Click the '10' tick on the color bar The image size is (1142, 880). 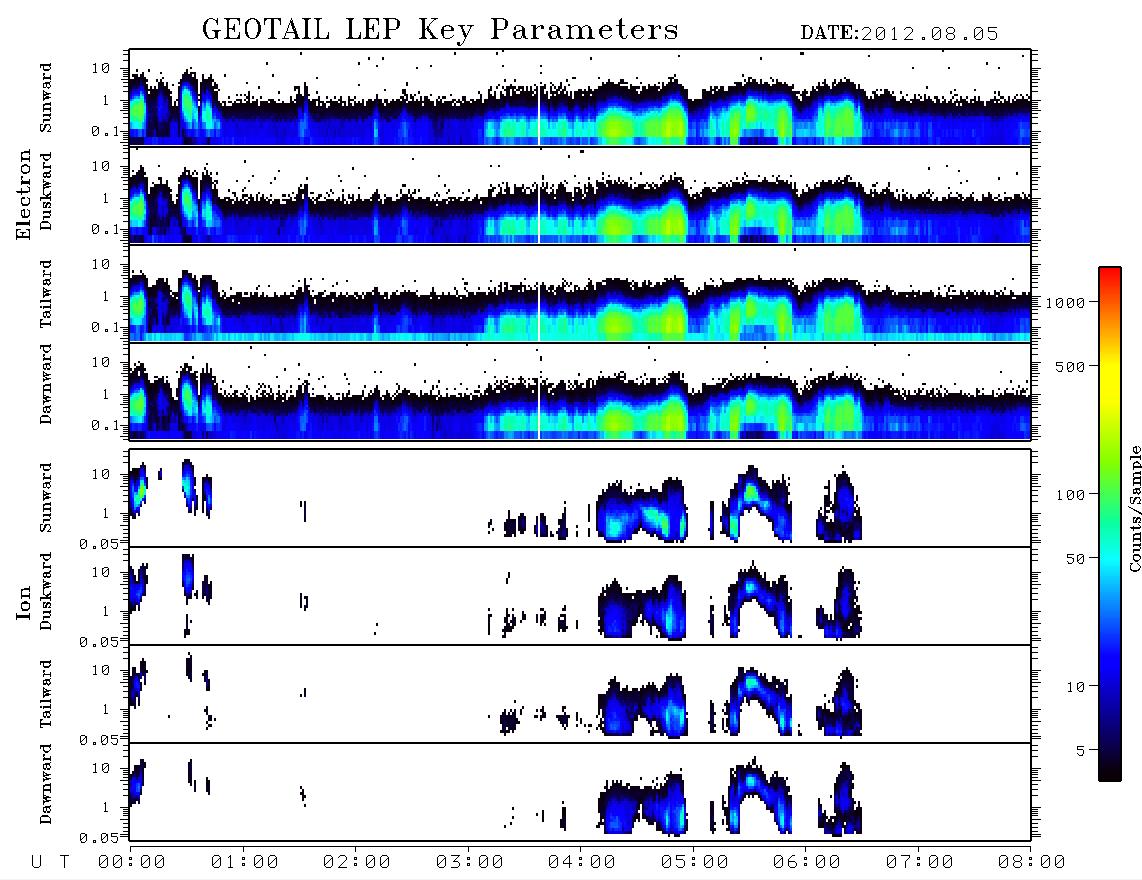(1075, 687)
